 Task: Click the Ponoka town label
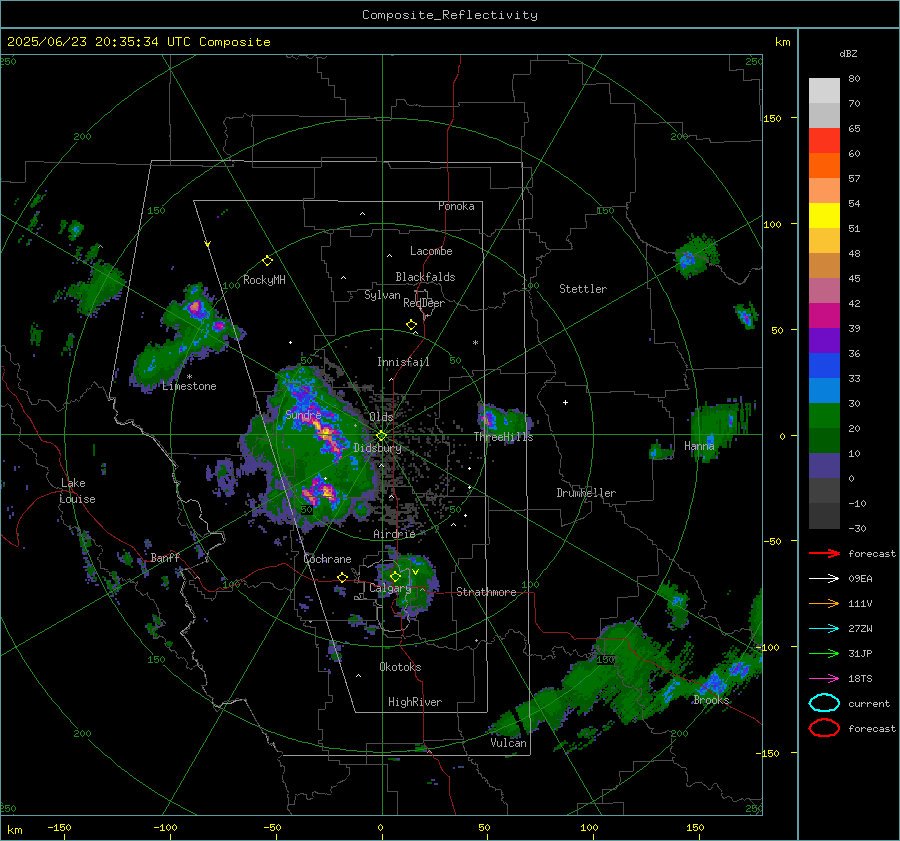[x=456, y=206]
